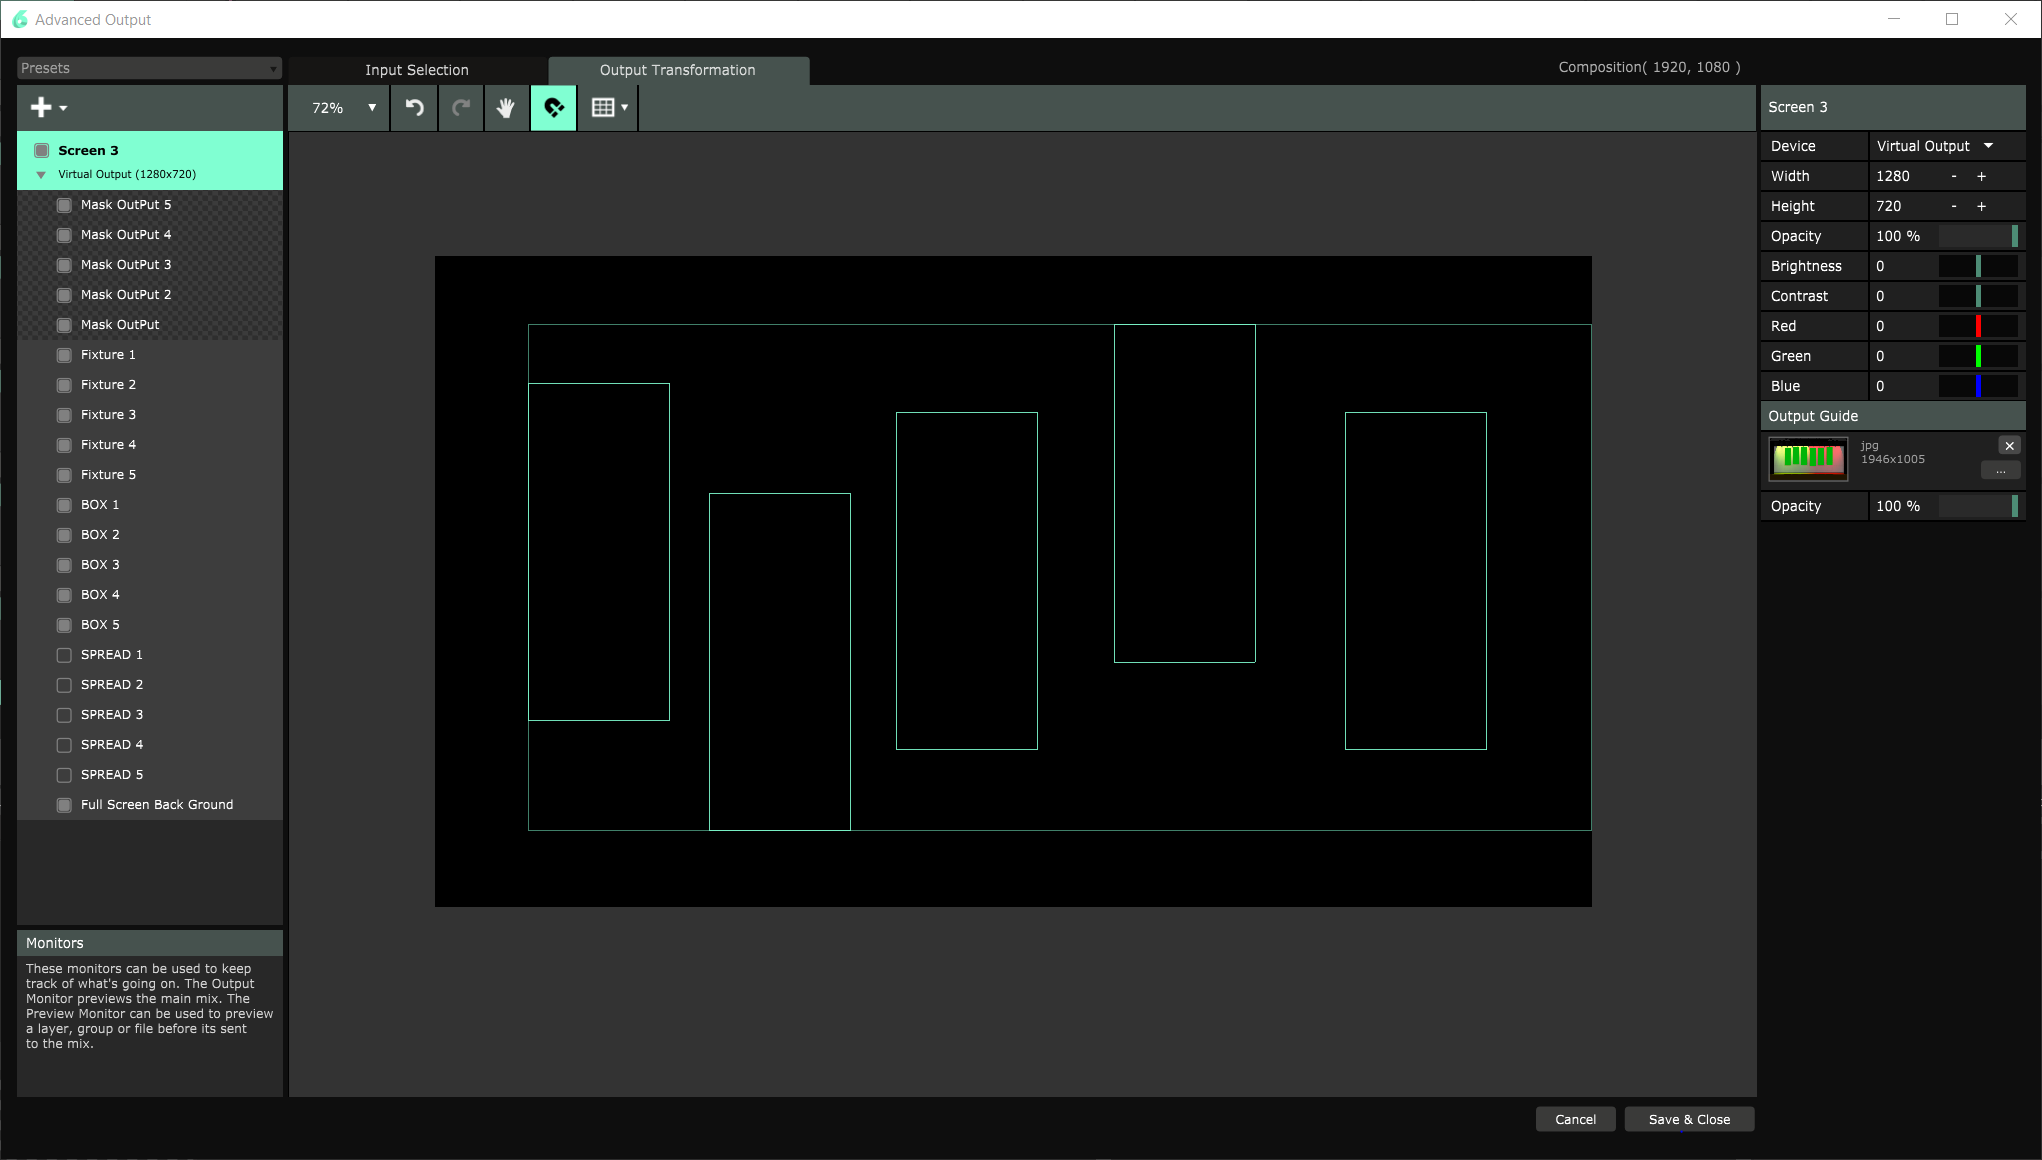
Task: Browse for output guide file button
Action: click(x=2000, y=470)
